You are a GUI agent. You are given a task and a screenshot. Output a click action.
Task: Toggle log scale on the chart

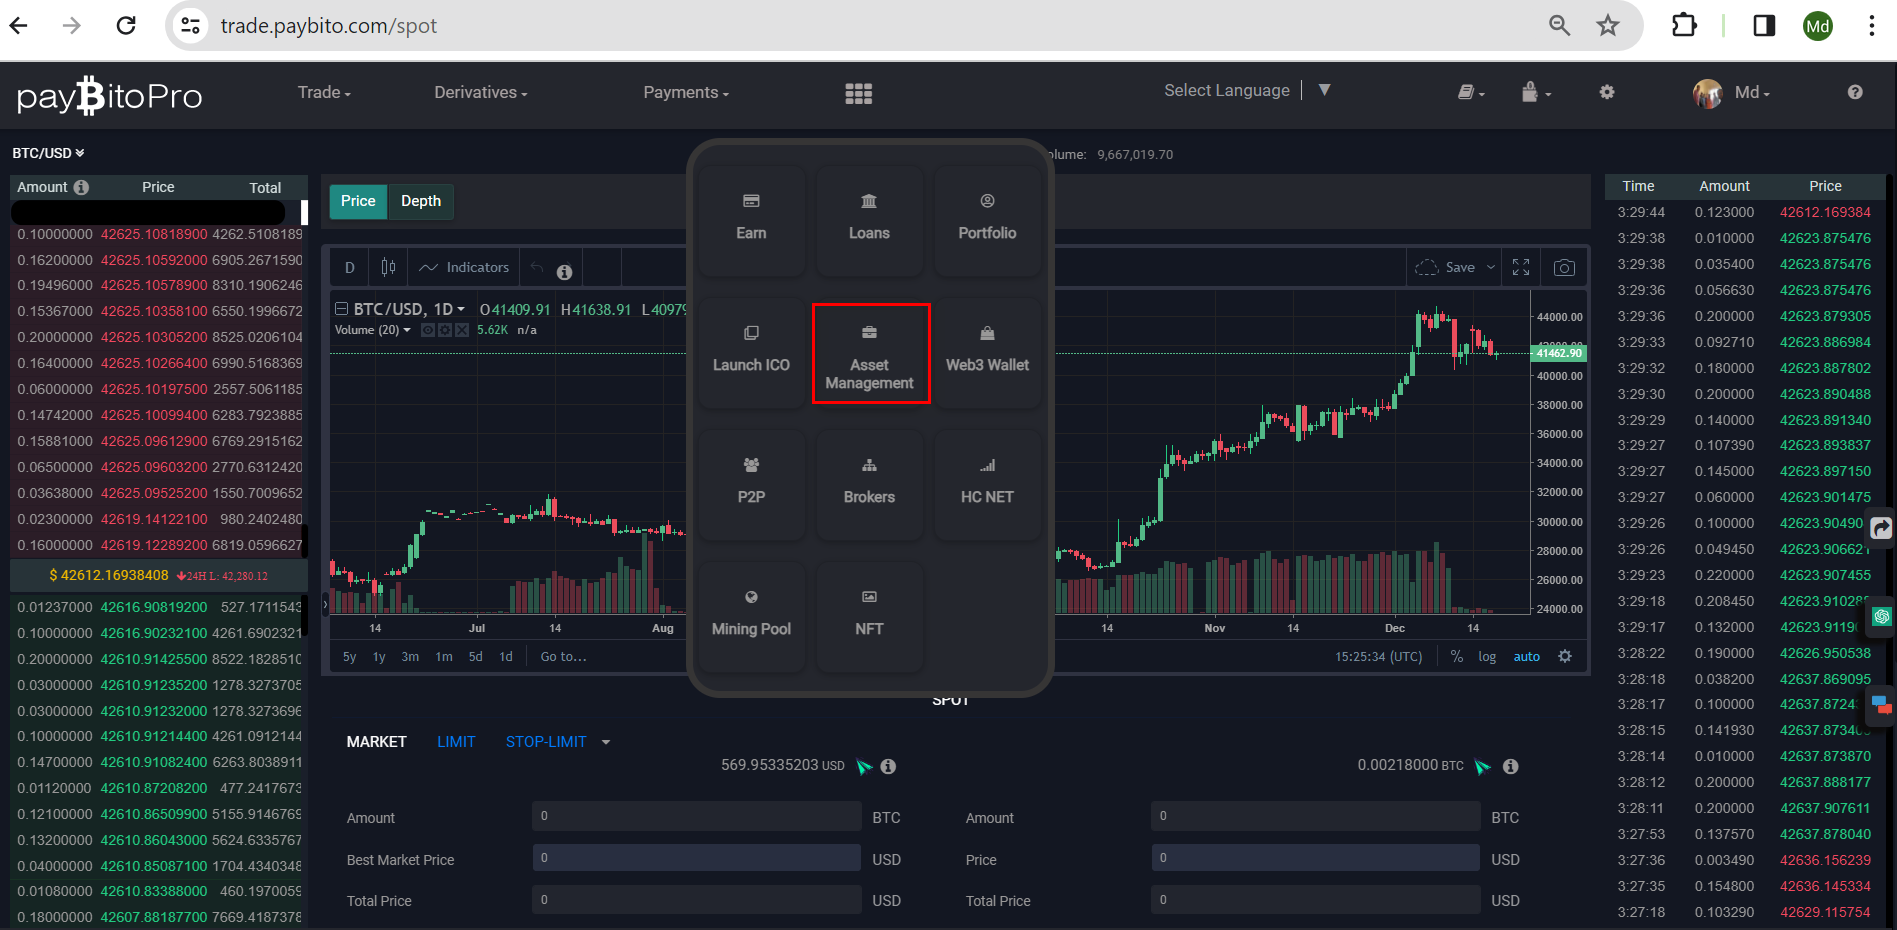pos(1487,656)
